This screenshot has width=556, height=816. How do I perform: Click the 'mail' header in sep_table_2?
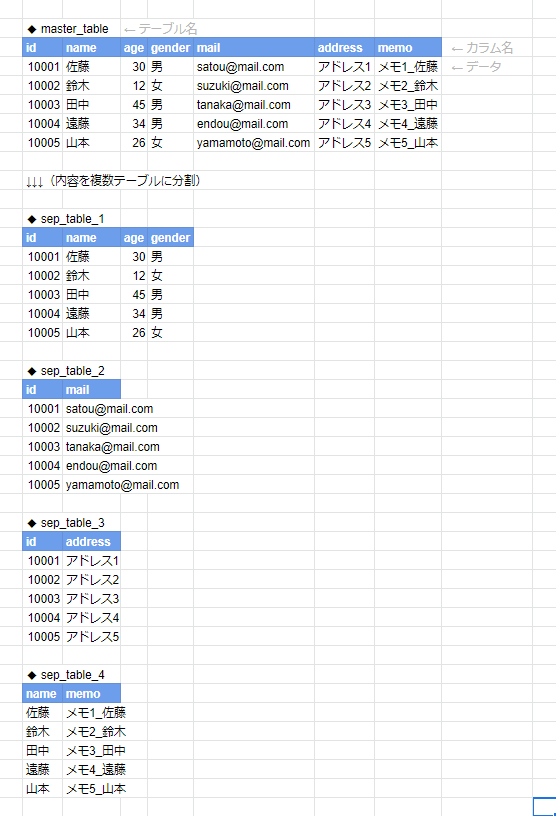coord(92,390)
